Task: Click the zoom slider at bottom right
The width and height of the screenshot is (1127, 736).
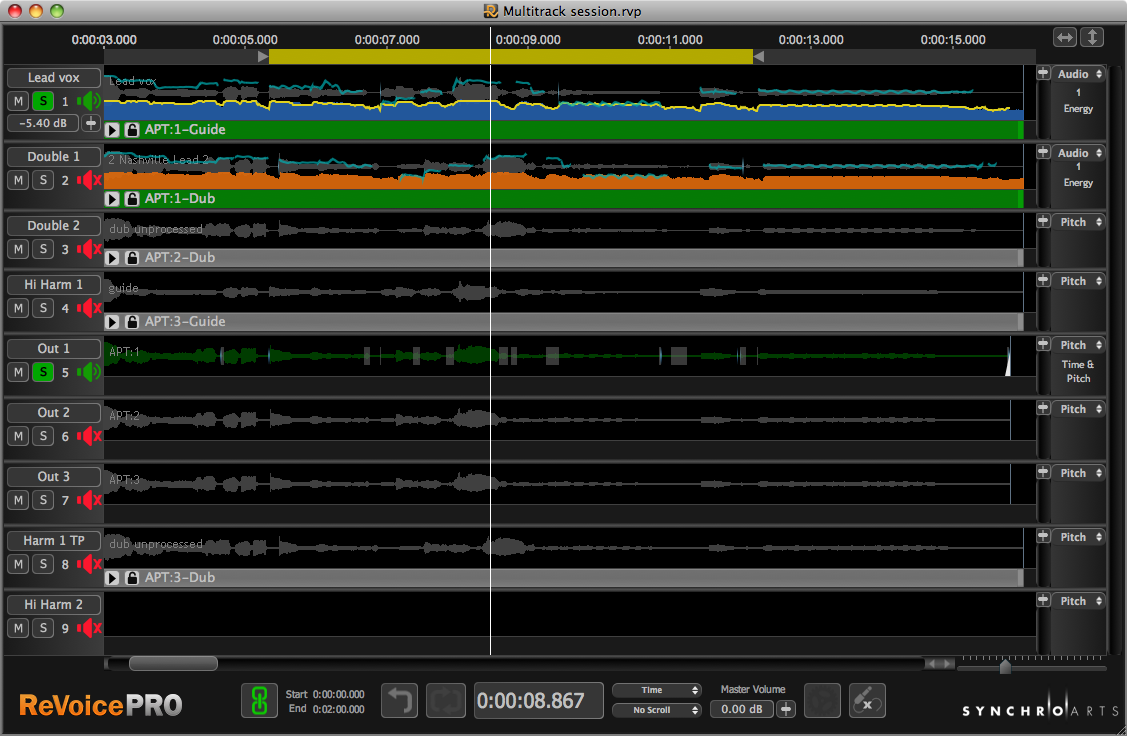Action: click(x=1005, y=667)
